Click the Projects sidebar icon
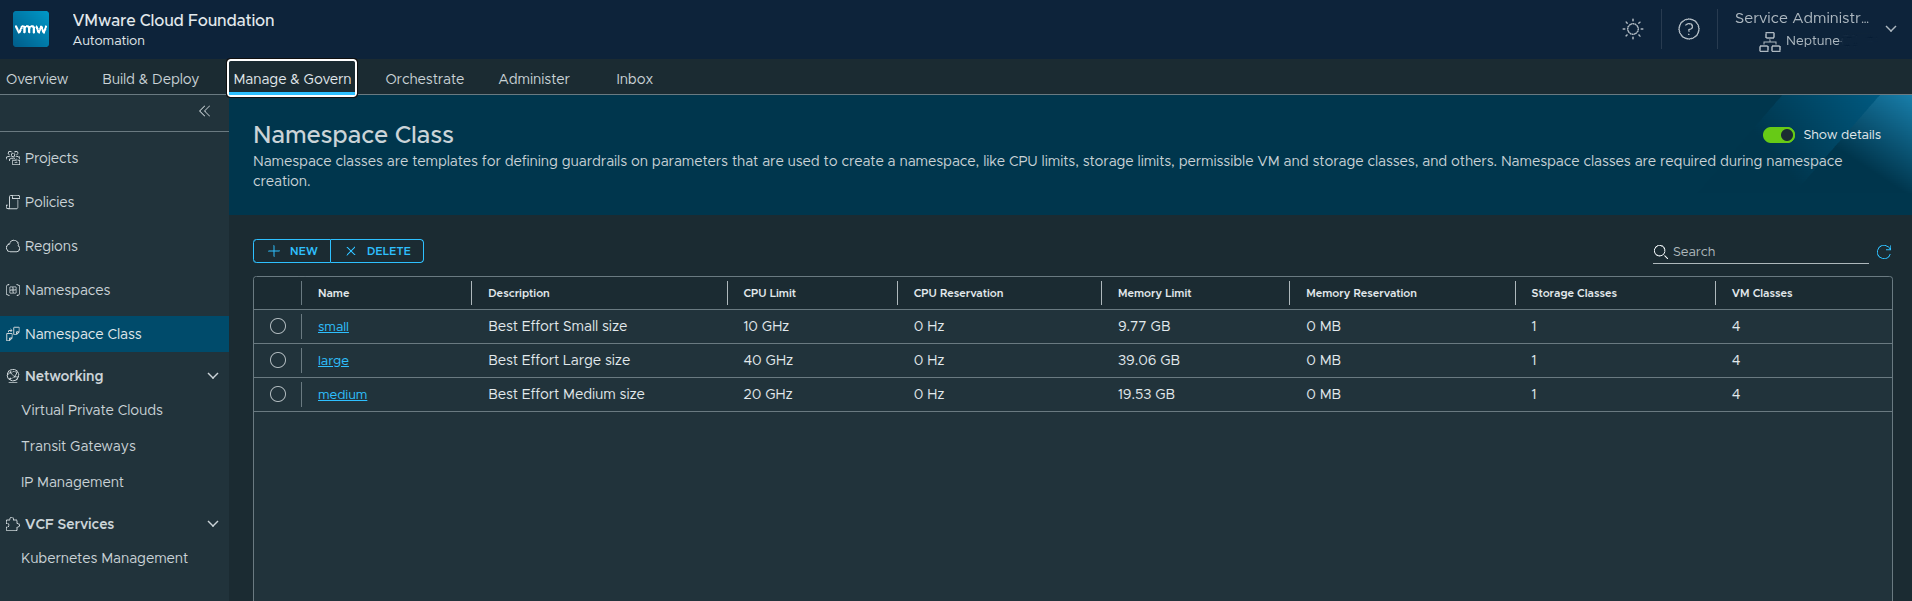The height and width of the screenshot is (601, 1912). point(13,158)
